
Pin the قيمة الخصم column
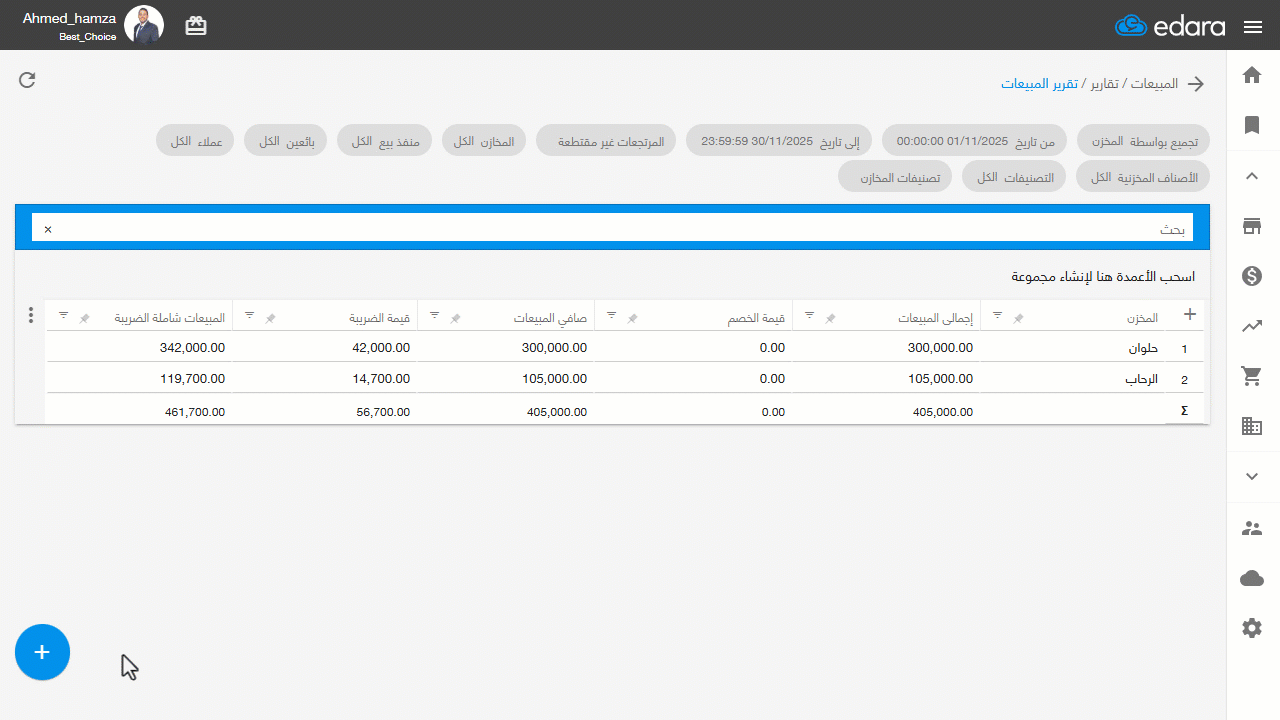pyautogui.click(x=632, y=318)
